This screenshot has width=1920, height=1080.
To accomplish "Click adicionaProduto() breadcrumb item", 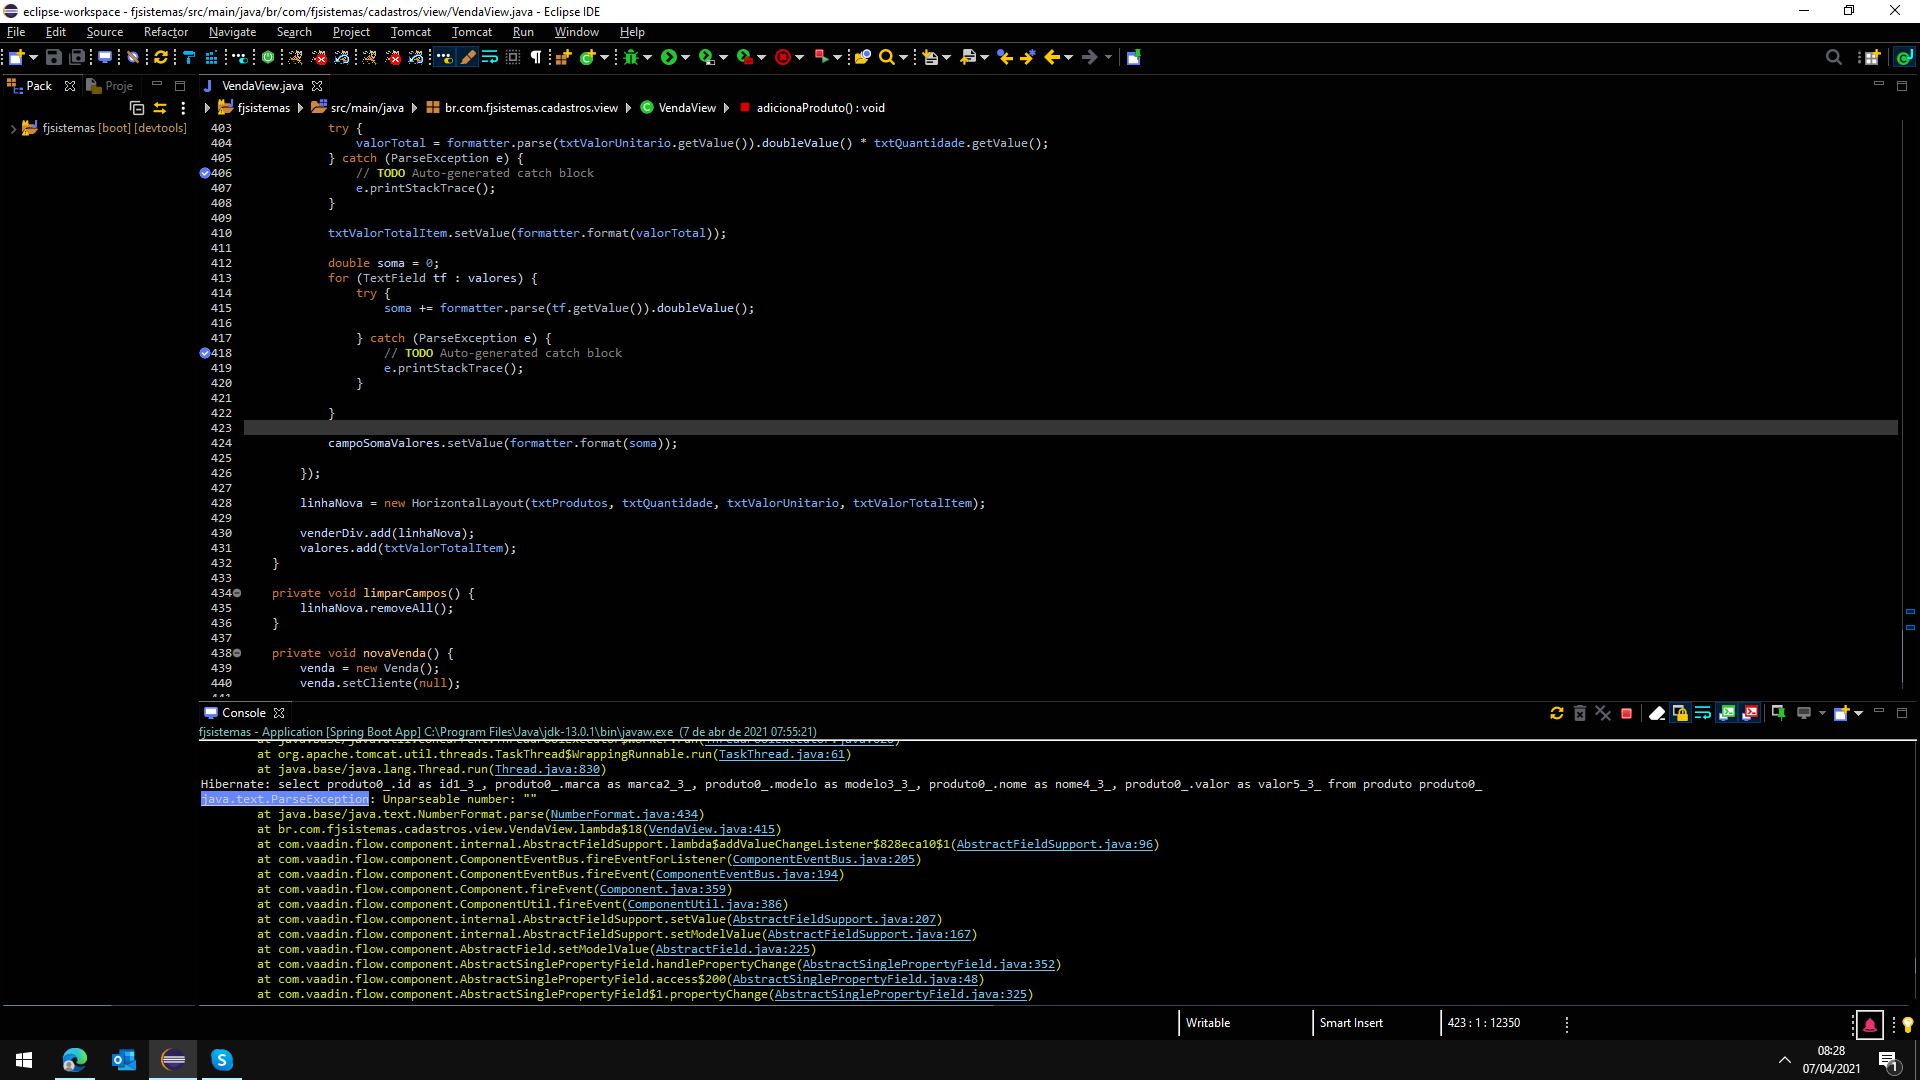I will click(811, 108).
